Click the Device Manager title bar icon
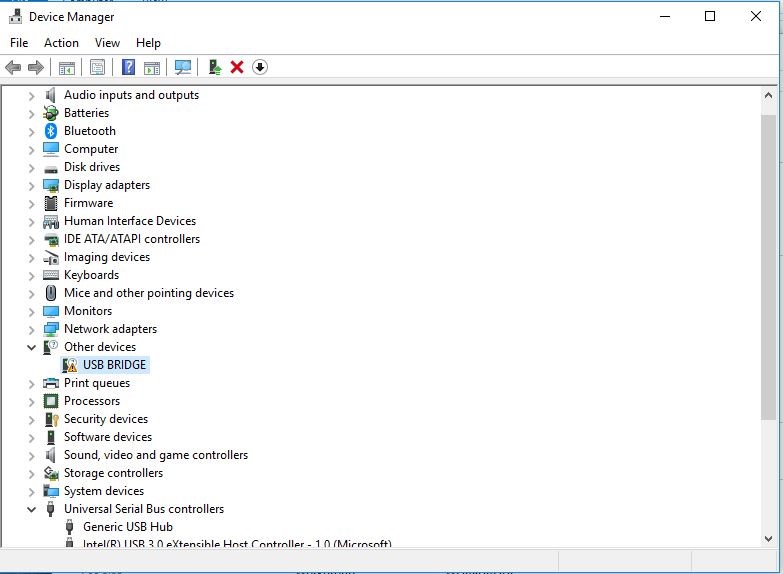The image size is (783, 574). (x=15, y=16)
